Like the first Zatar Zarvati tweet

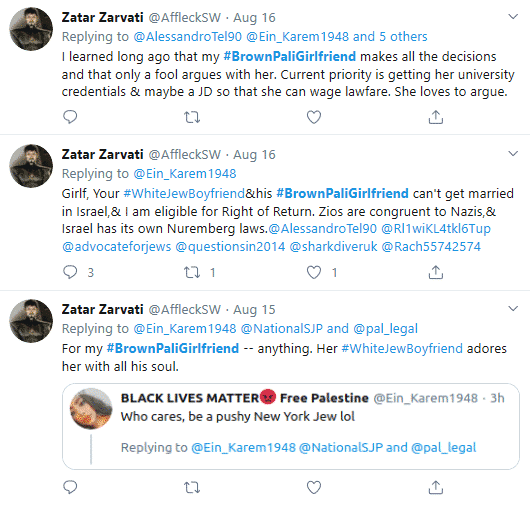pos(314,117)
